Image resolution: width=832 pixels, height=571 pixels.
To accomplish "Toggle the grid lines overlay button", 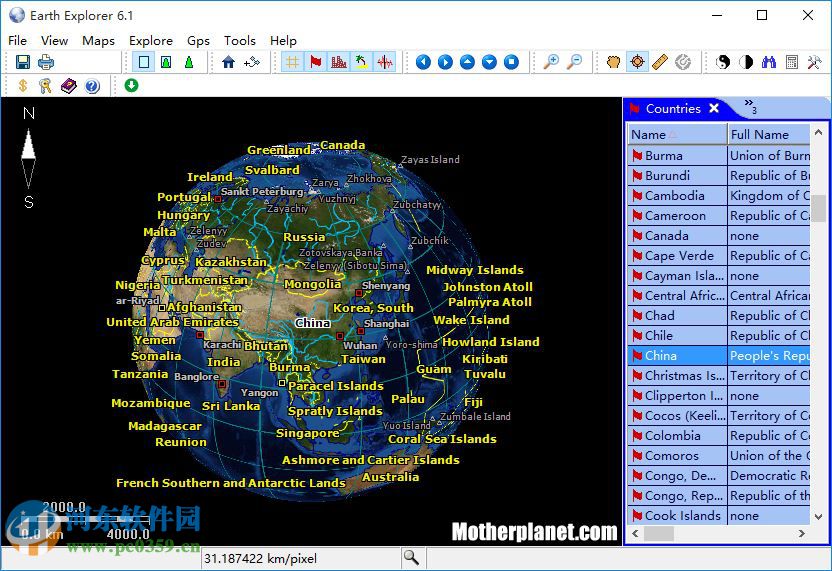I will click(x=292, y=62).
